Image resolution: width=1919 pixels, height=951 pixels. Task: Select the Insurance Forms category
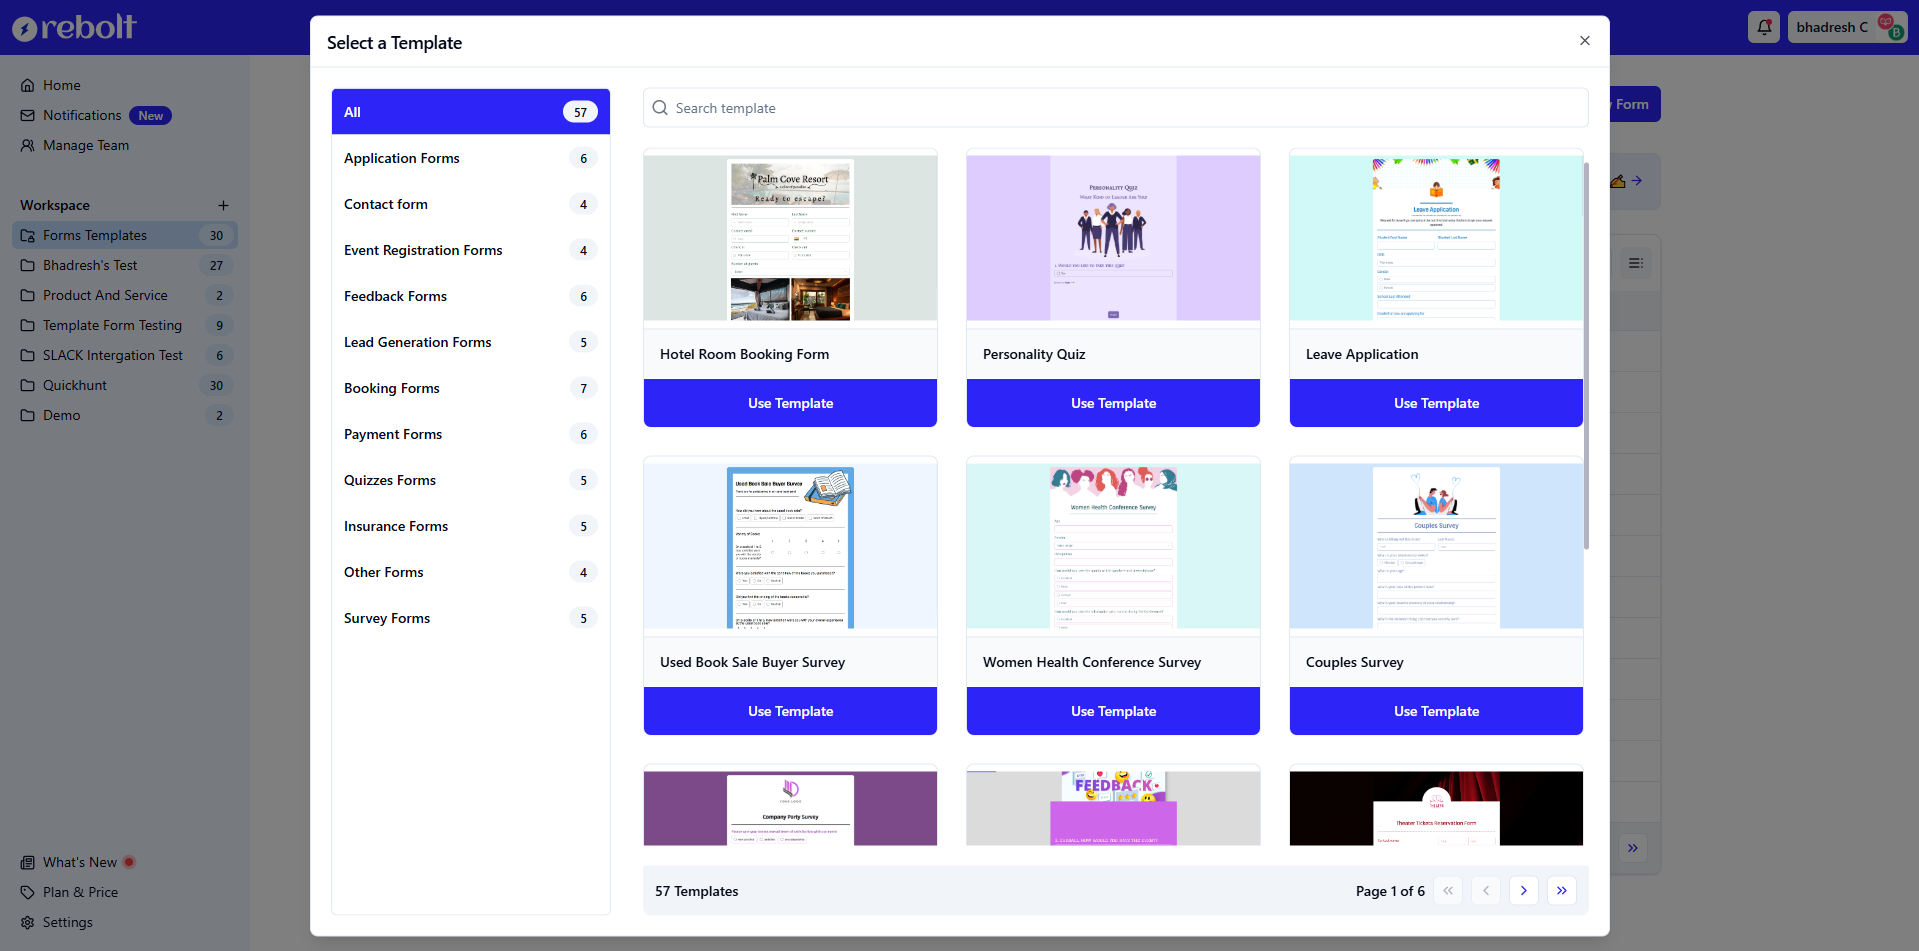point(471,526)
